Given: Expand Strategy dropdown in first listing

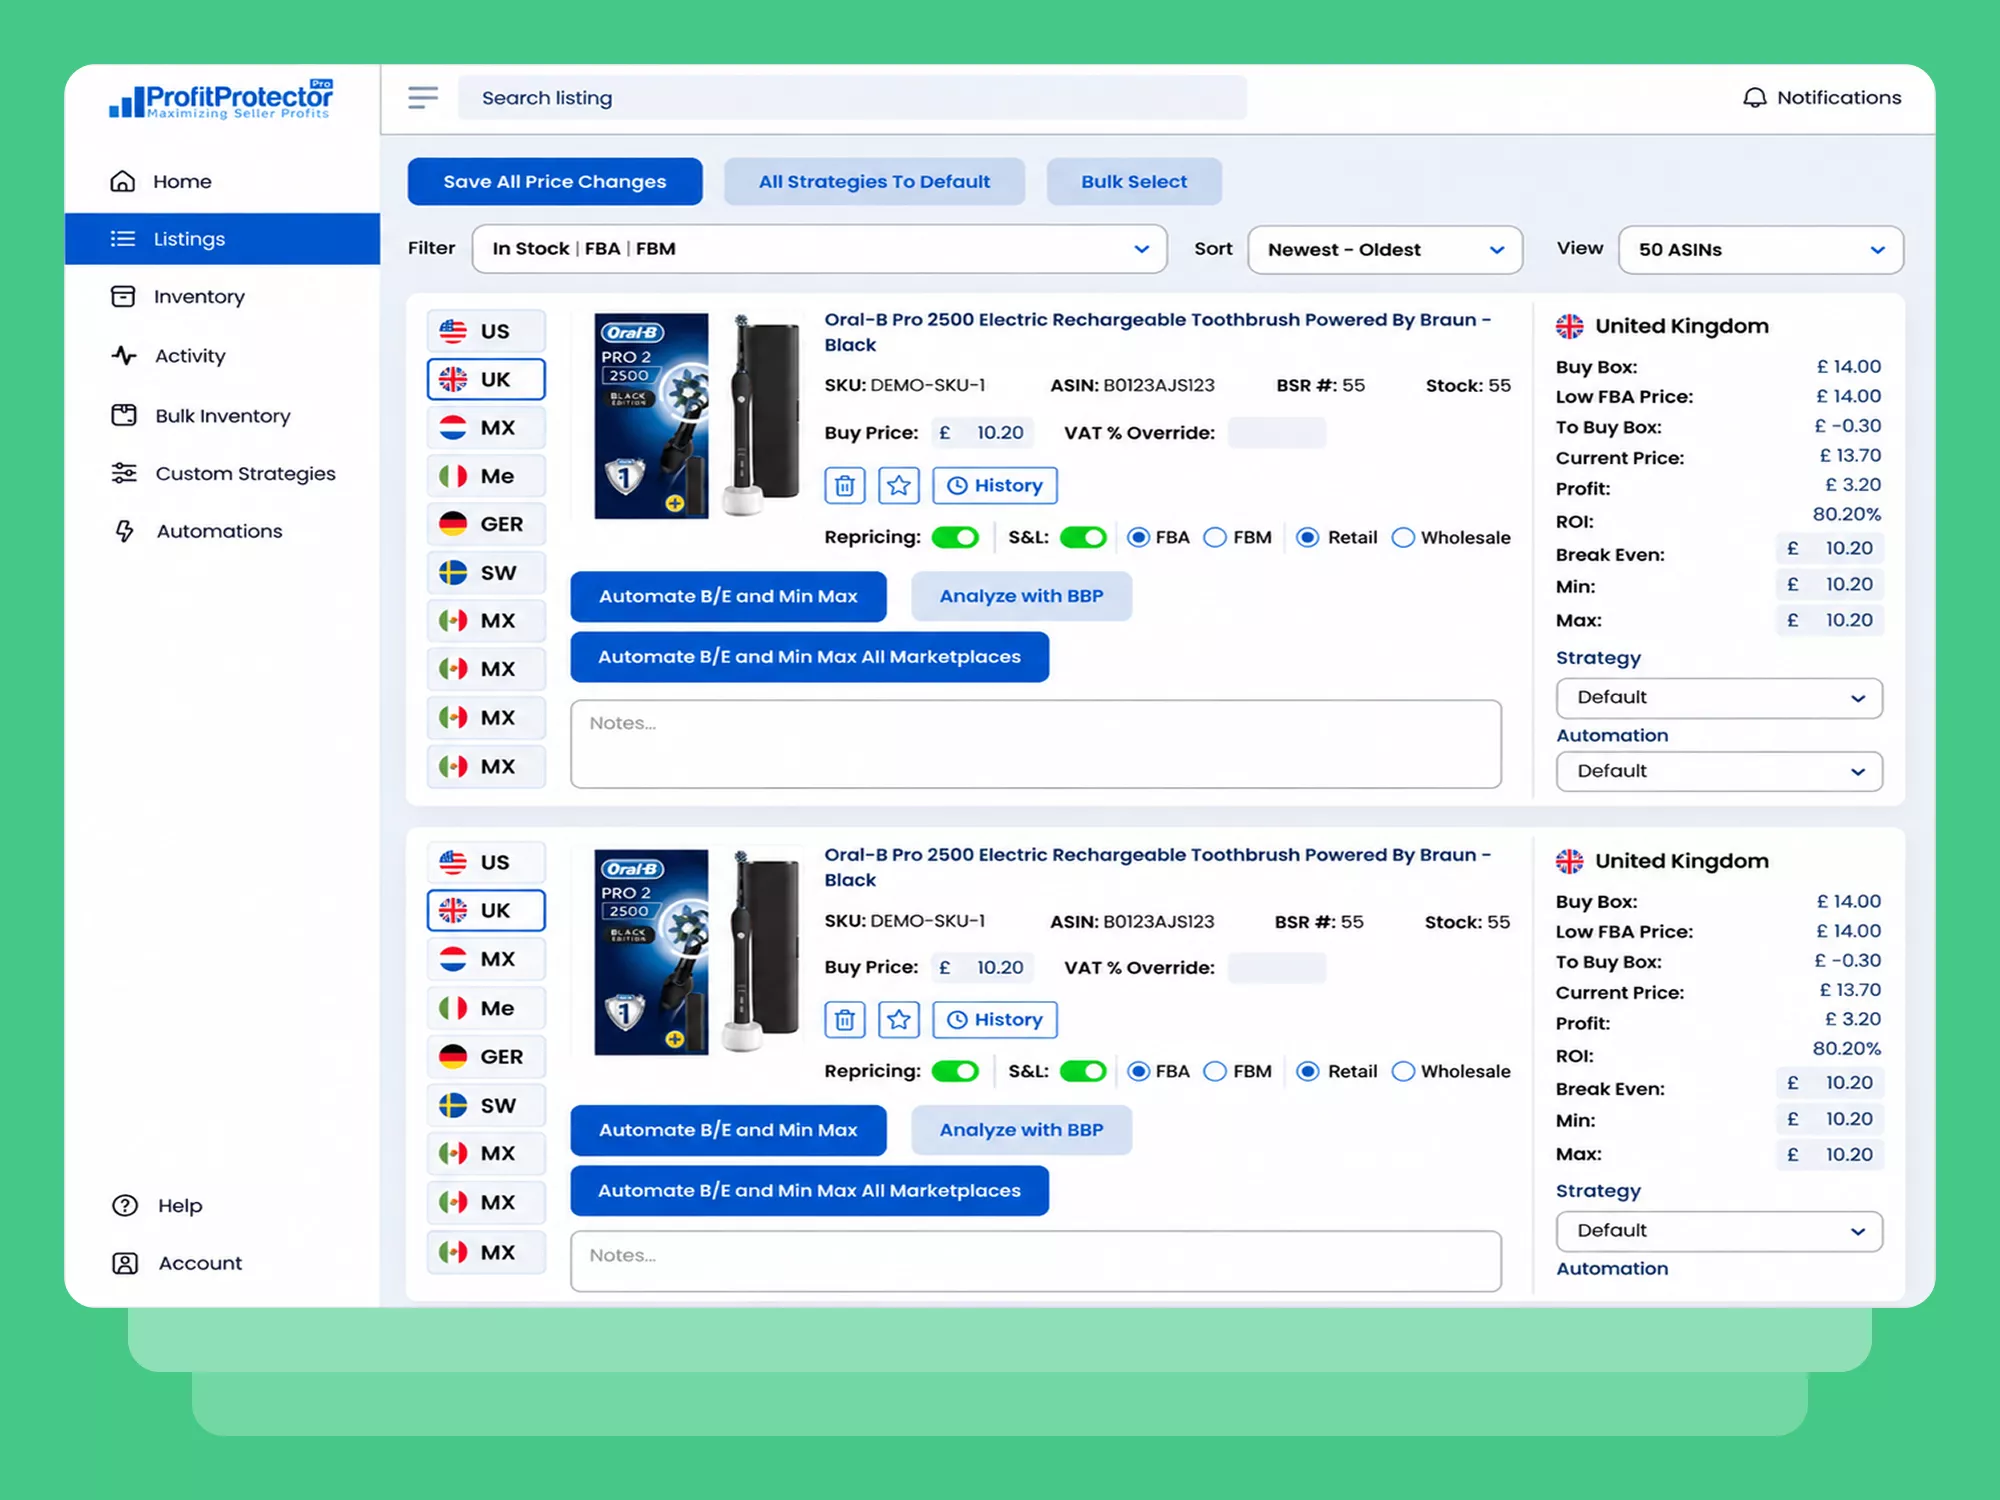Looking at the screenshot, I should click(x=1719, y=697).
